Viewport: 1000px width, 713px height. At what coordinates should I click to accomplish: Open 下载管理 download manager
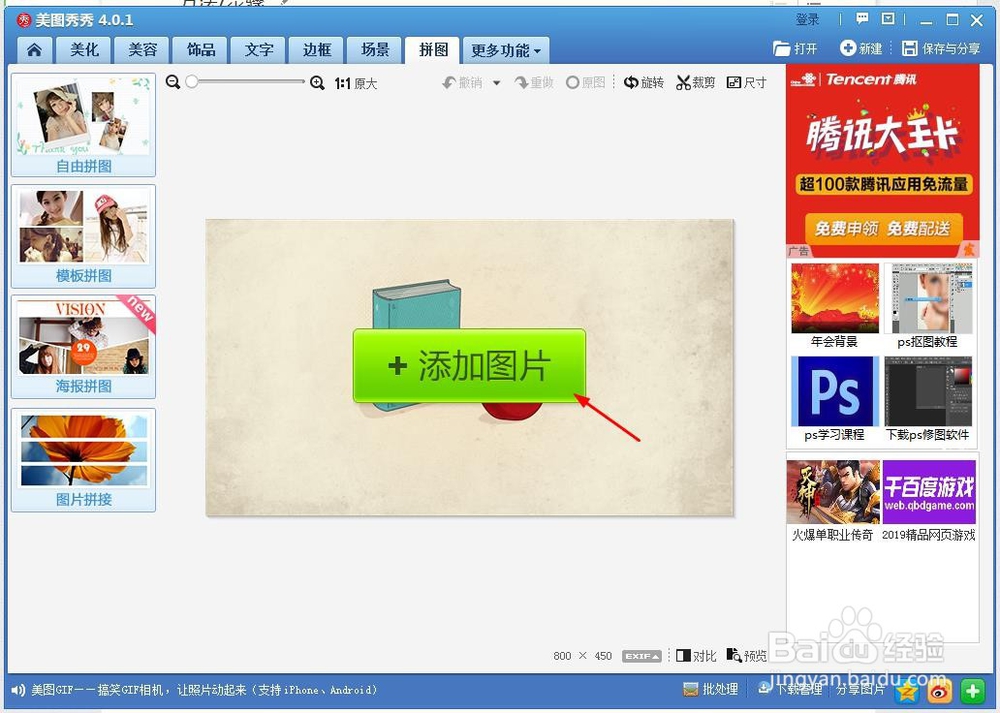click(x=789, y=689)
